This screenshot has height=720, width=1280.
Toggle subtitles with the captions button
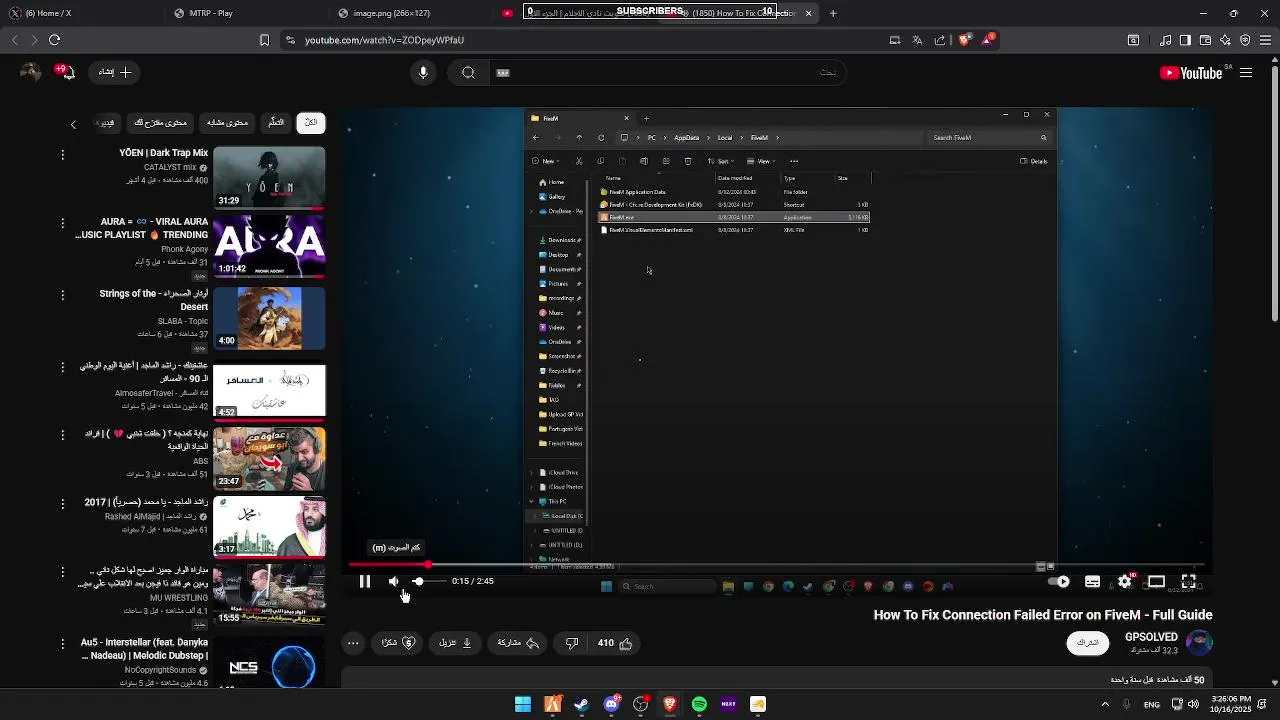click(x=1092, y=581)
